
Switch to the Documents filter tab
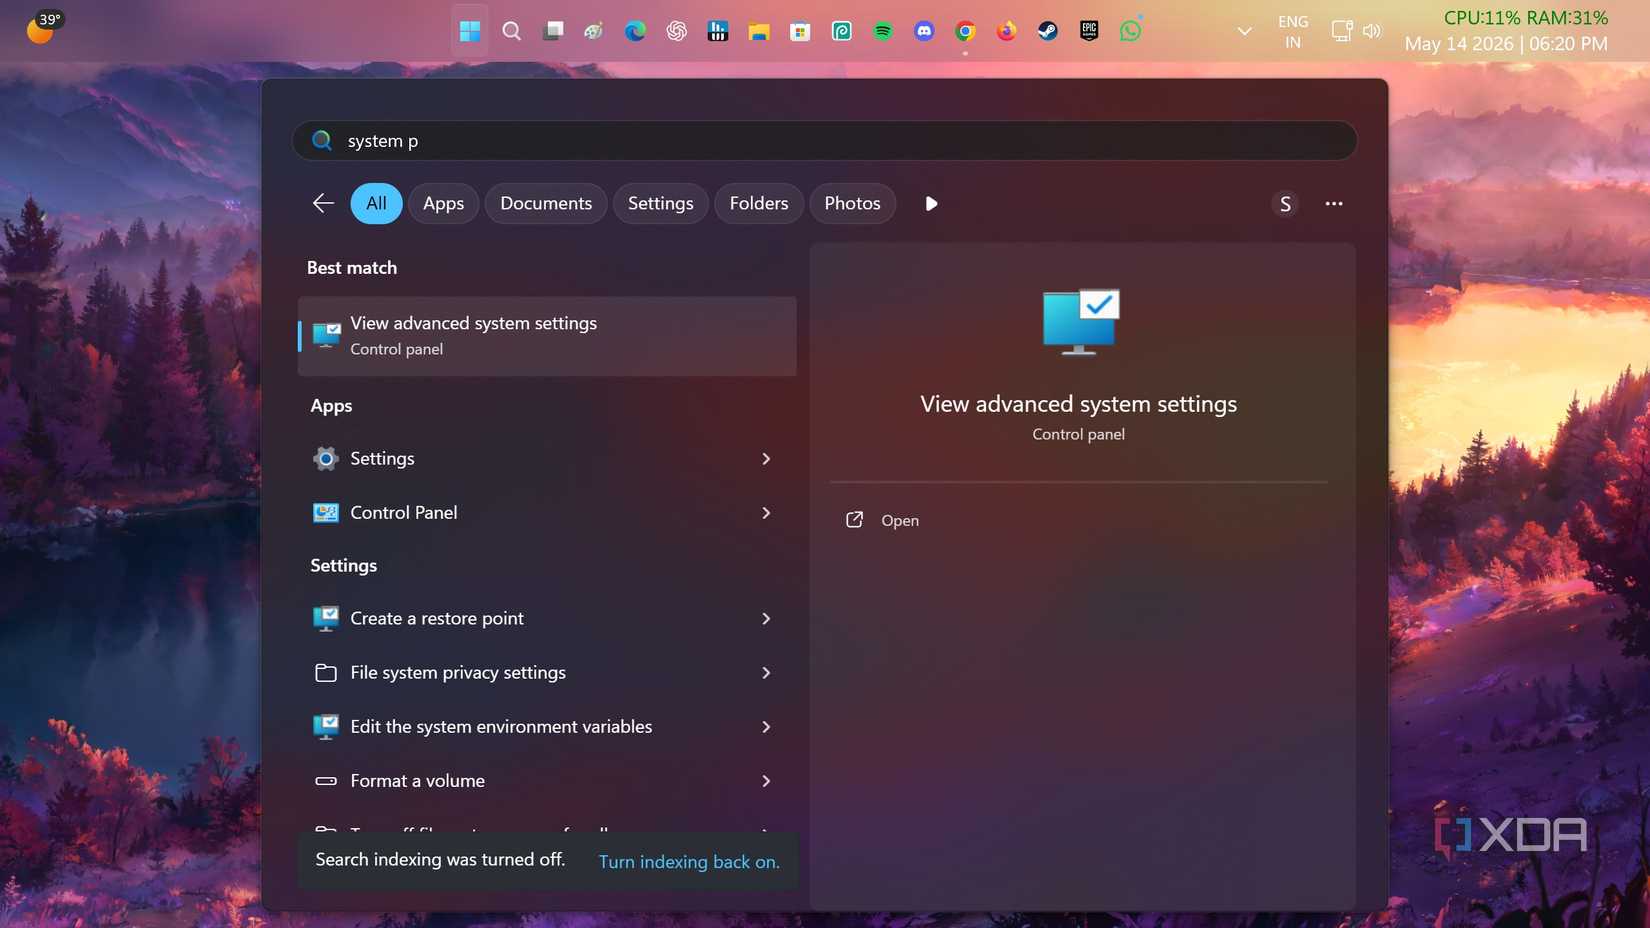[x=546, y=203]
